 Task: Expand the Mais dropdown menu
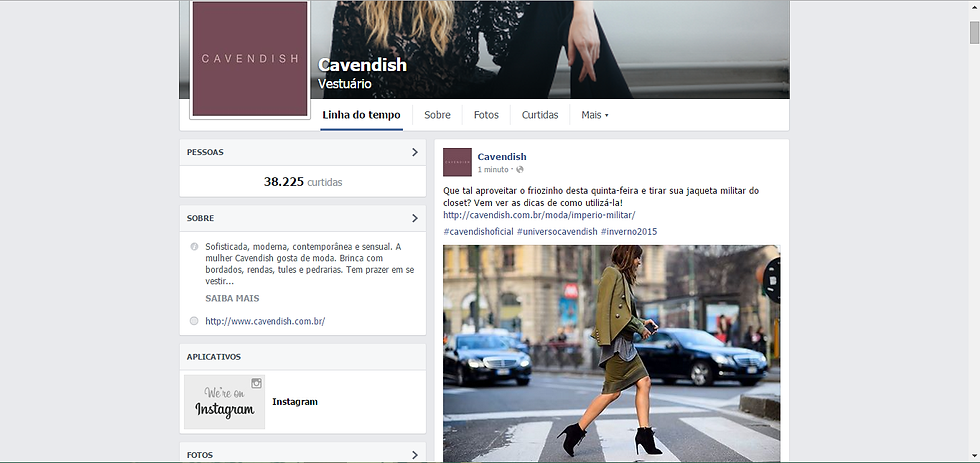pyautogui.click(x=594, y=115)
